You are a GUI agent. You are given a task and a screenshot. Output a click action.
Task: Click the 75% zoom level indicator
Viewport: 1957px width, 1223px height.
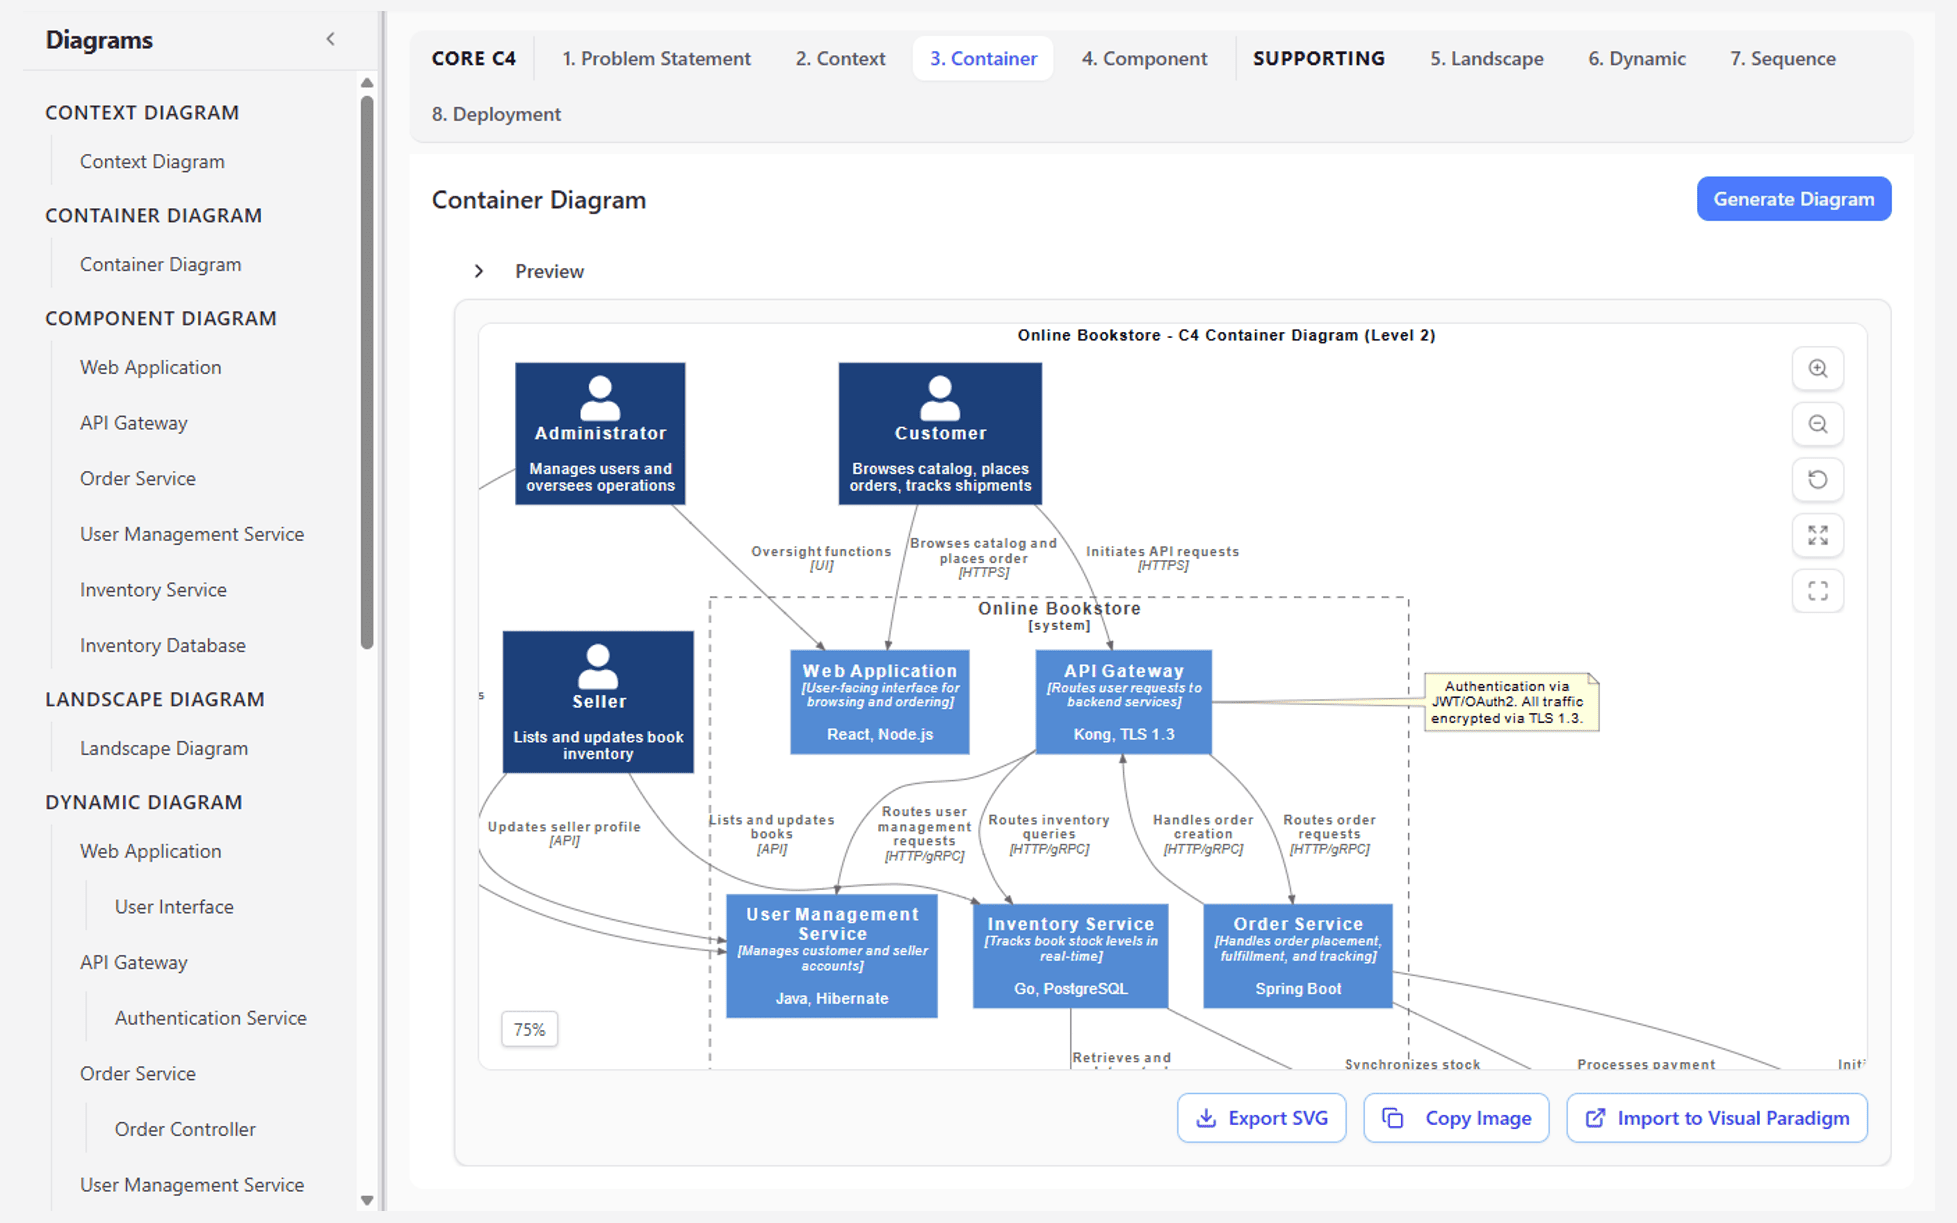click(x=529, y=1029)
